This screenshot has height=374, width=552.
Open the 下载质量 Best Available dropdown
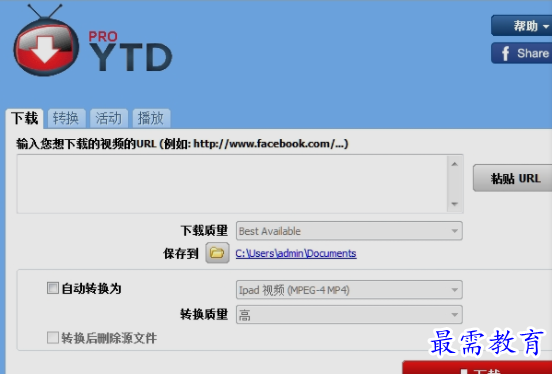click(x=349, y=231)
